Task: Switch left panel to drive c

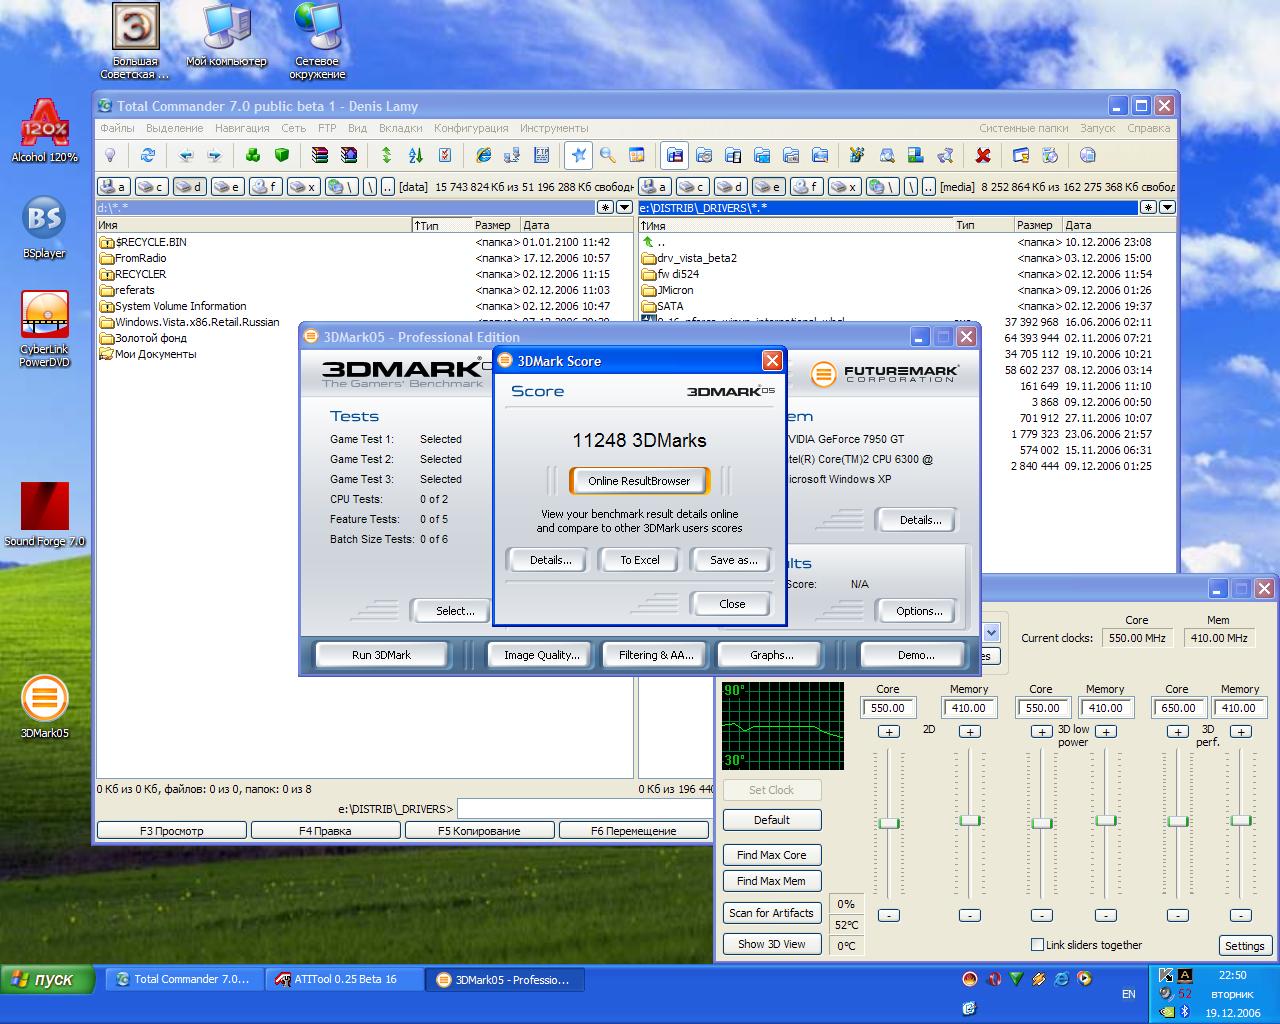Action: 151,186
